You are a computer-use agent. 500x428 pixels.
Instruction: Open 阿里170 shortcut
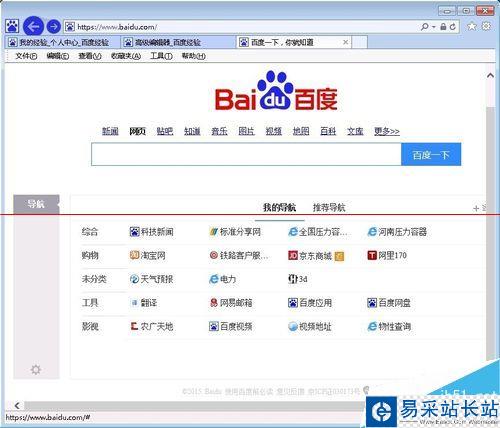click(387, 256)
